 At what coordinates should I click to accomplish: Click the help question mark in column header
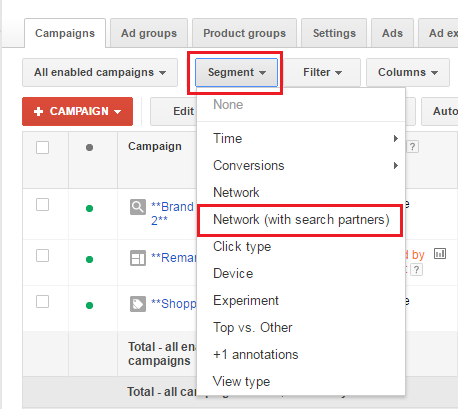tap(412, 146)
